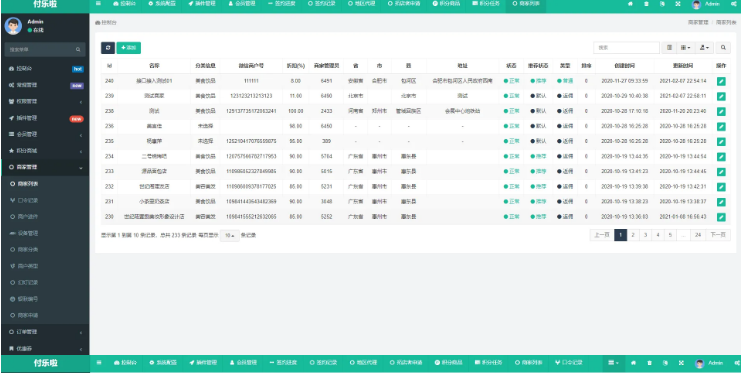Click the 更新时间 column header

click(683, 66)
